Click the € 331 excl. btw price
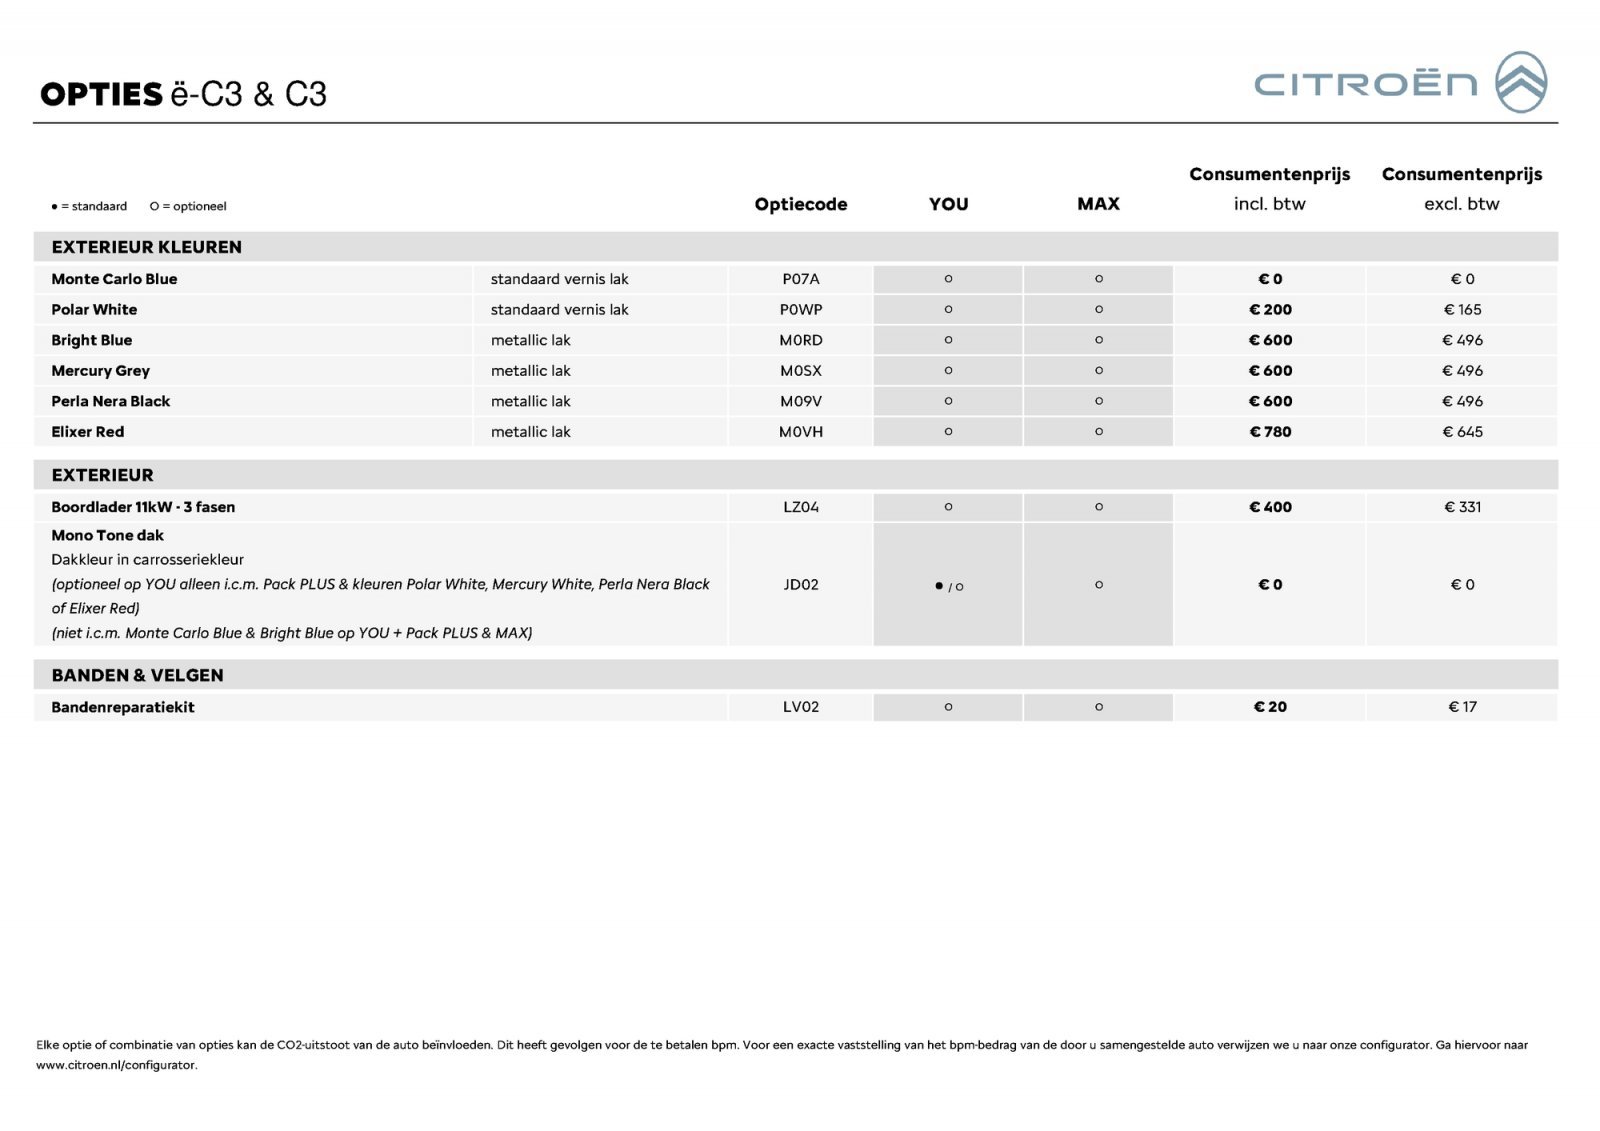Image resolution: width=1600 pixels, height=1131 pixels. point(1462,507)
